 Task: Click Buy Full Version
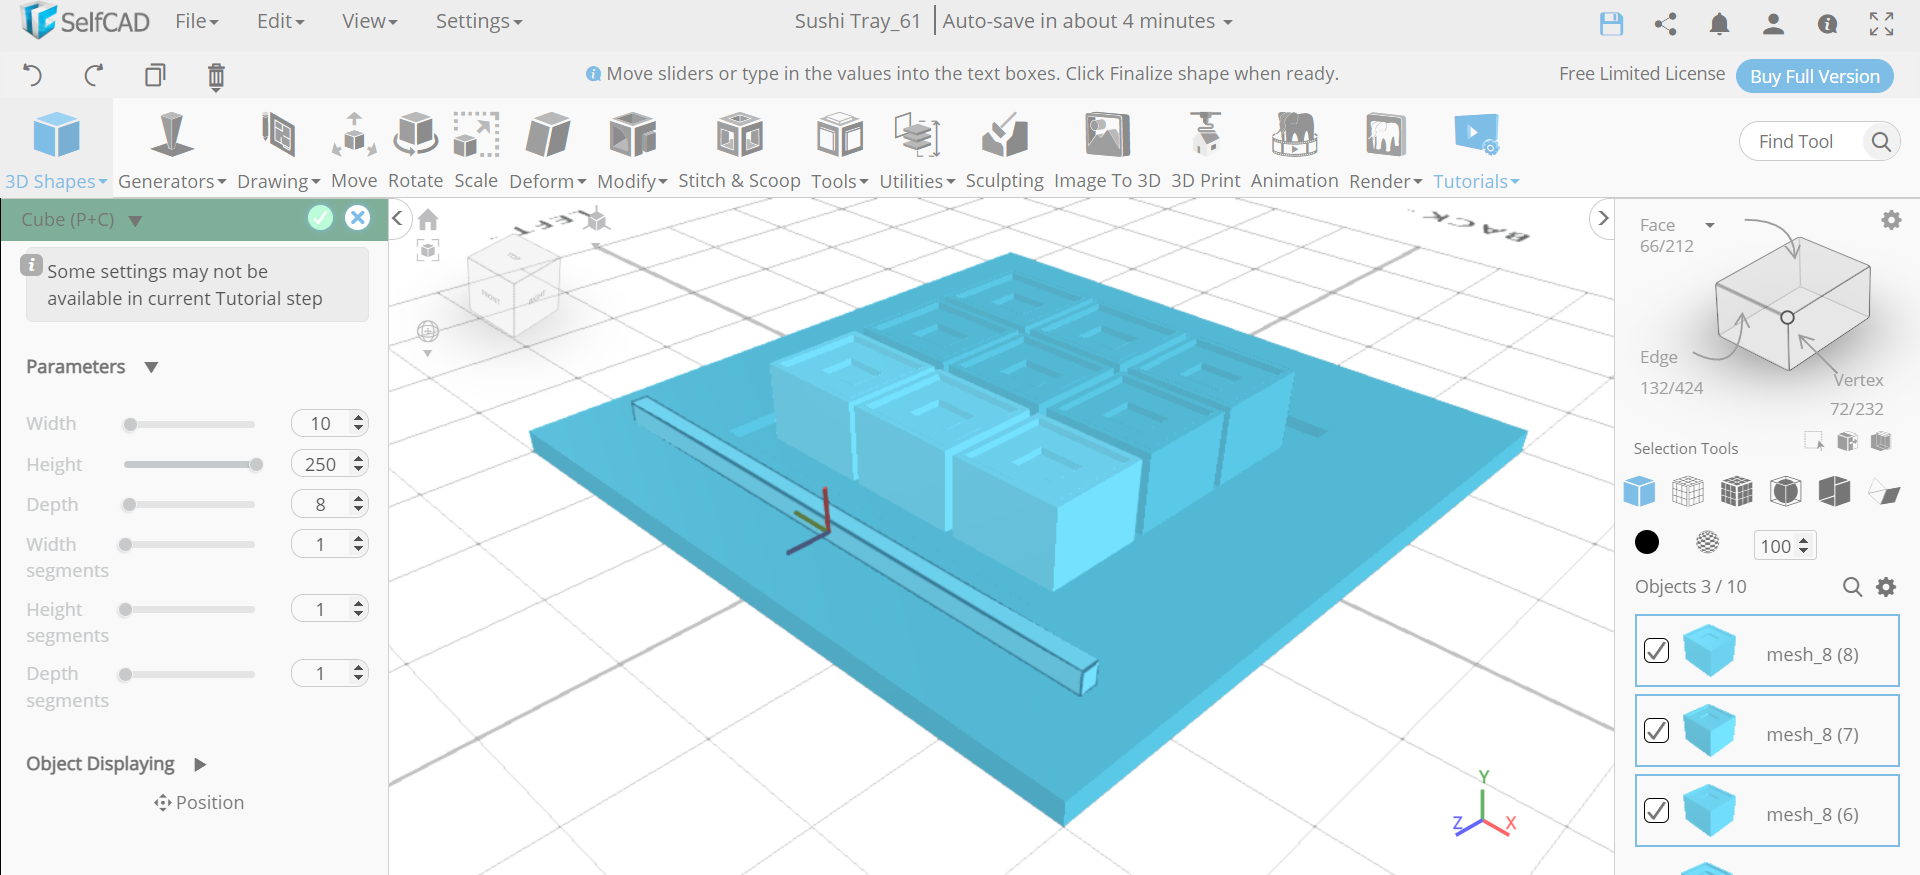click(1815, 76)
